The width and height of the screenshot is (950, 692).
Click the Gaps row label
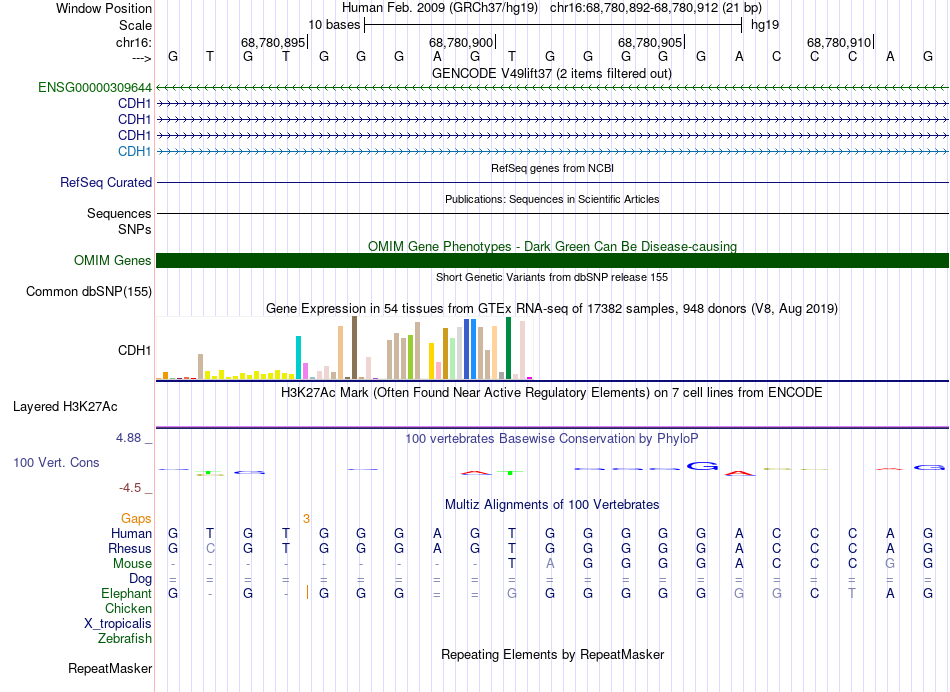pos(136,518)
